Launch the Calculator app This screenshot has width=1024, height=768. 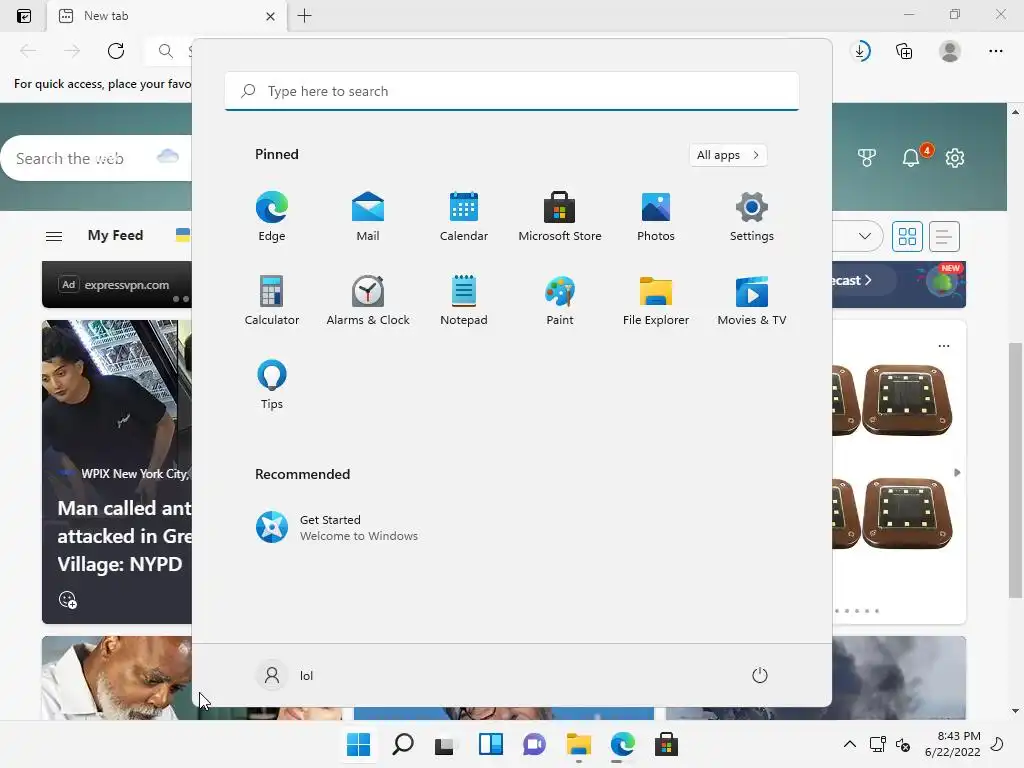[272, 300]
